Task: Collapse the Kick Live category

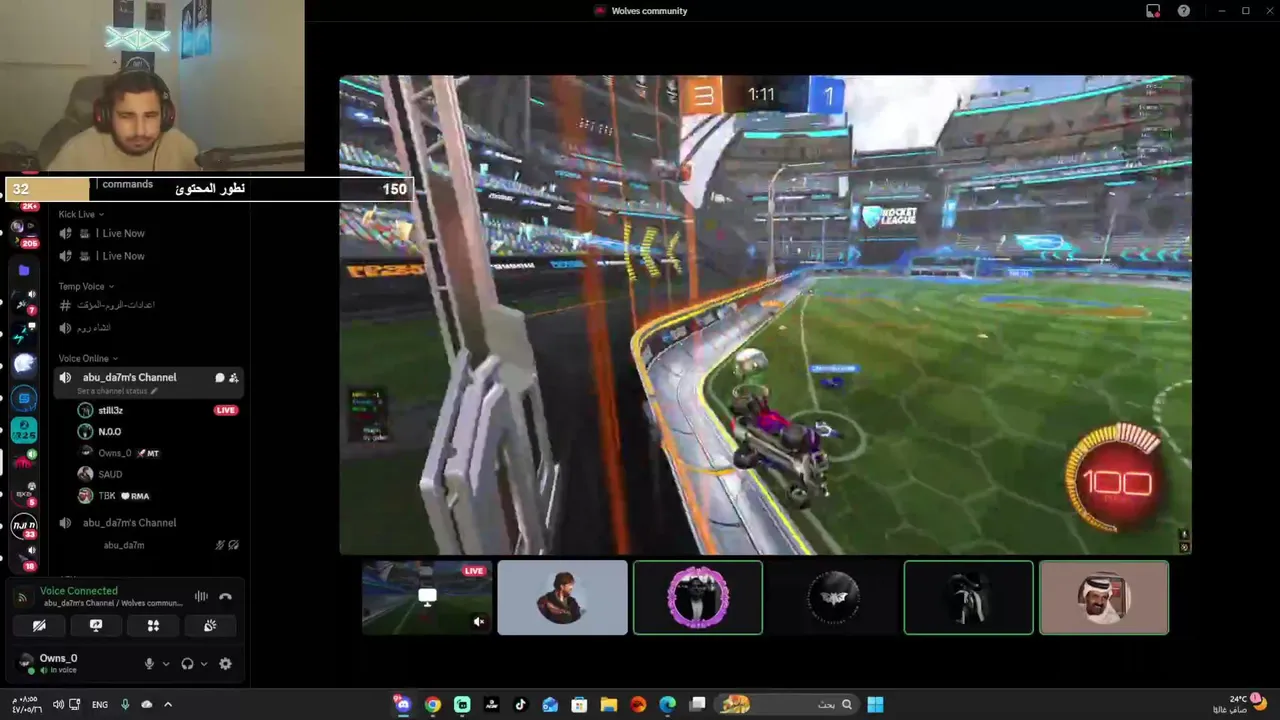Action: click(x=81, y=214)
